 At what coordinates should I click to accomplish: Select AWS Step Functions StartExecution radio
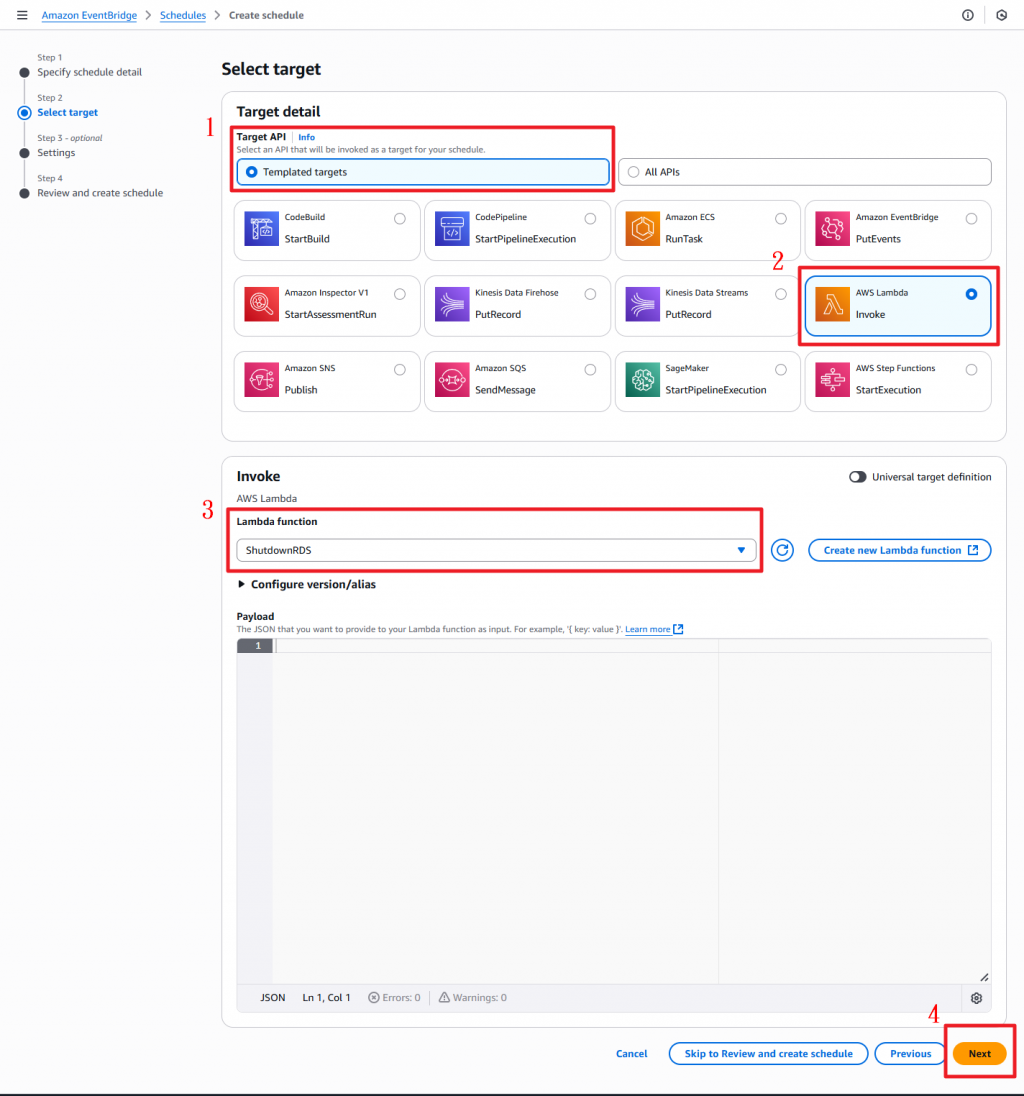pos(972,370)
